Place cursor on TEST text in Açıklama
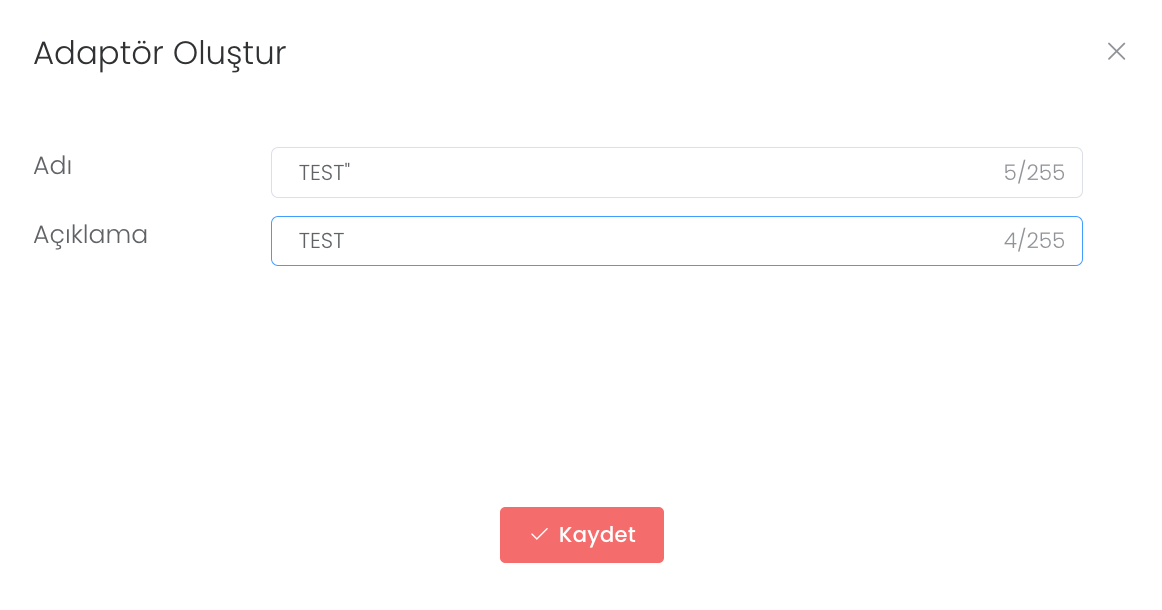 (321, 241)
